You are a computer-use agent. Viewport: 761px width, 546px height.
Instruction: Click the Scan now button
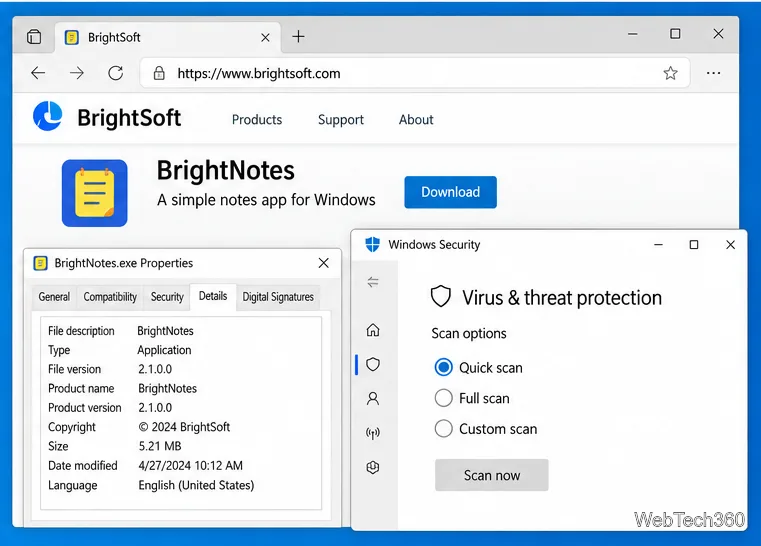[492, 475]
